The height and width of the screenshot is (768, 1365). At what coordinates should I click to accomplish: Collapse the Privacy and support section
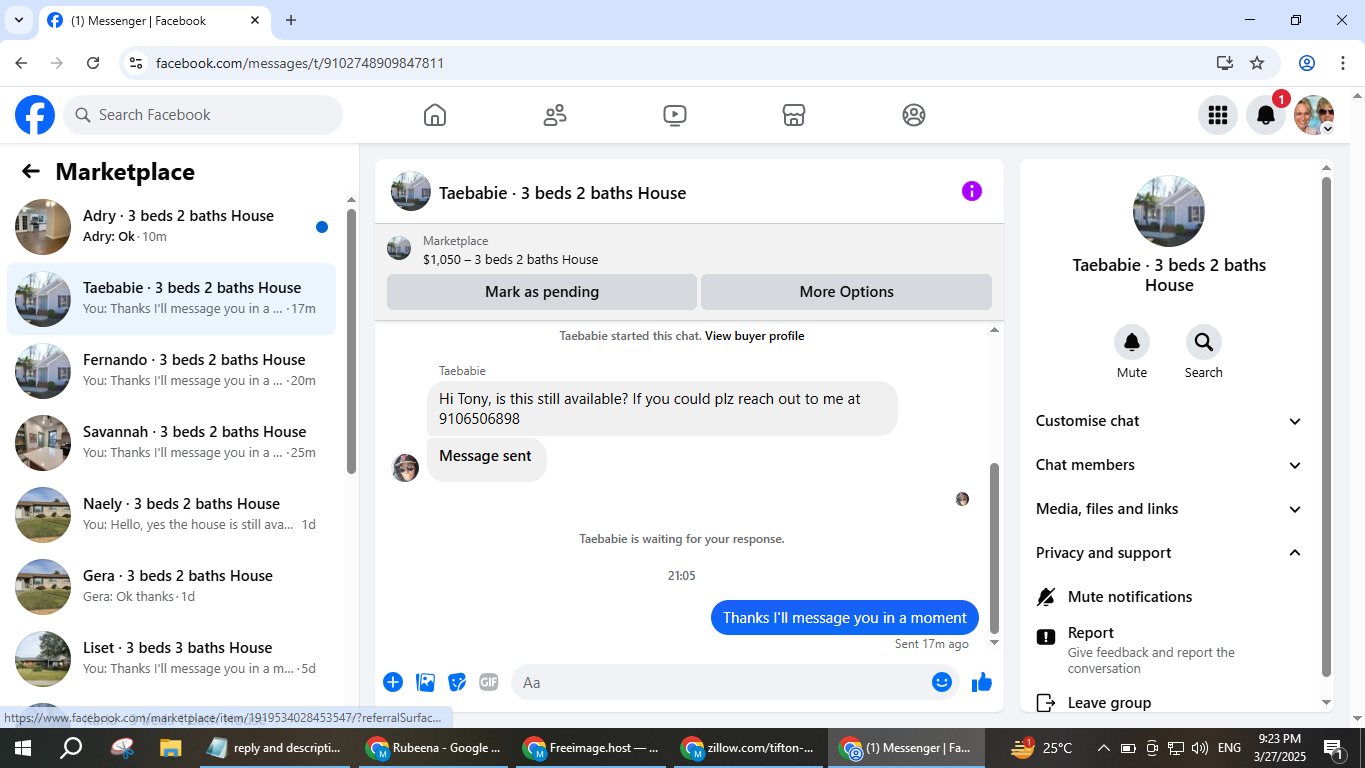click(x=1169, y=553)
